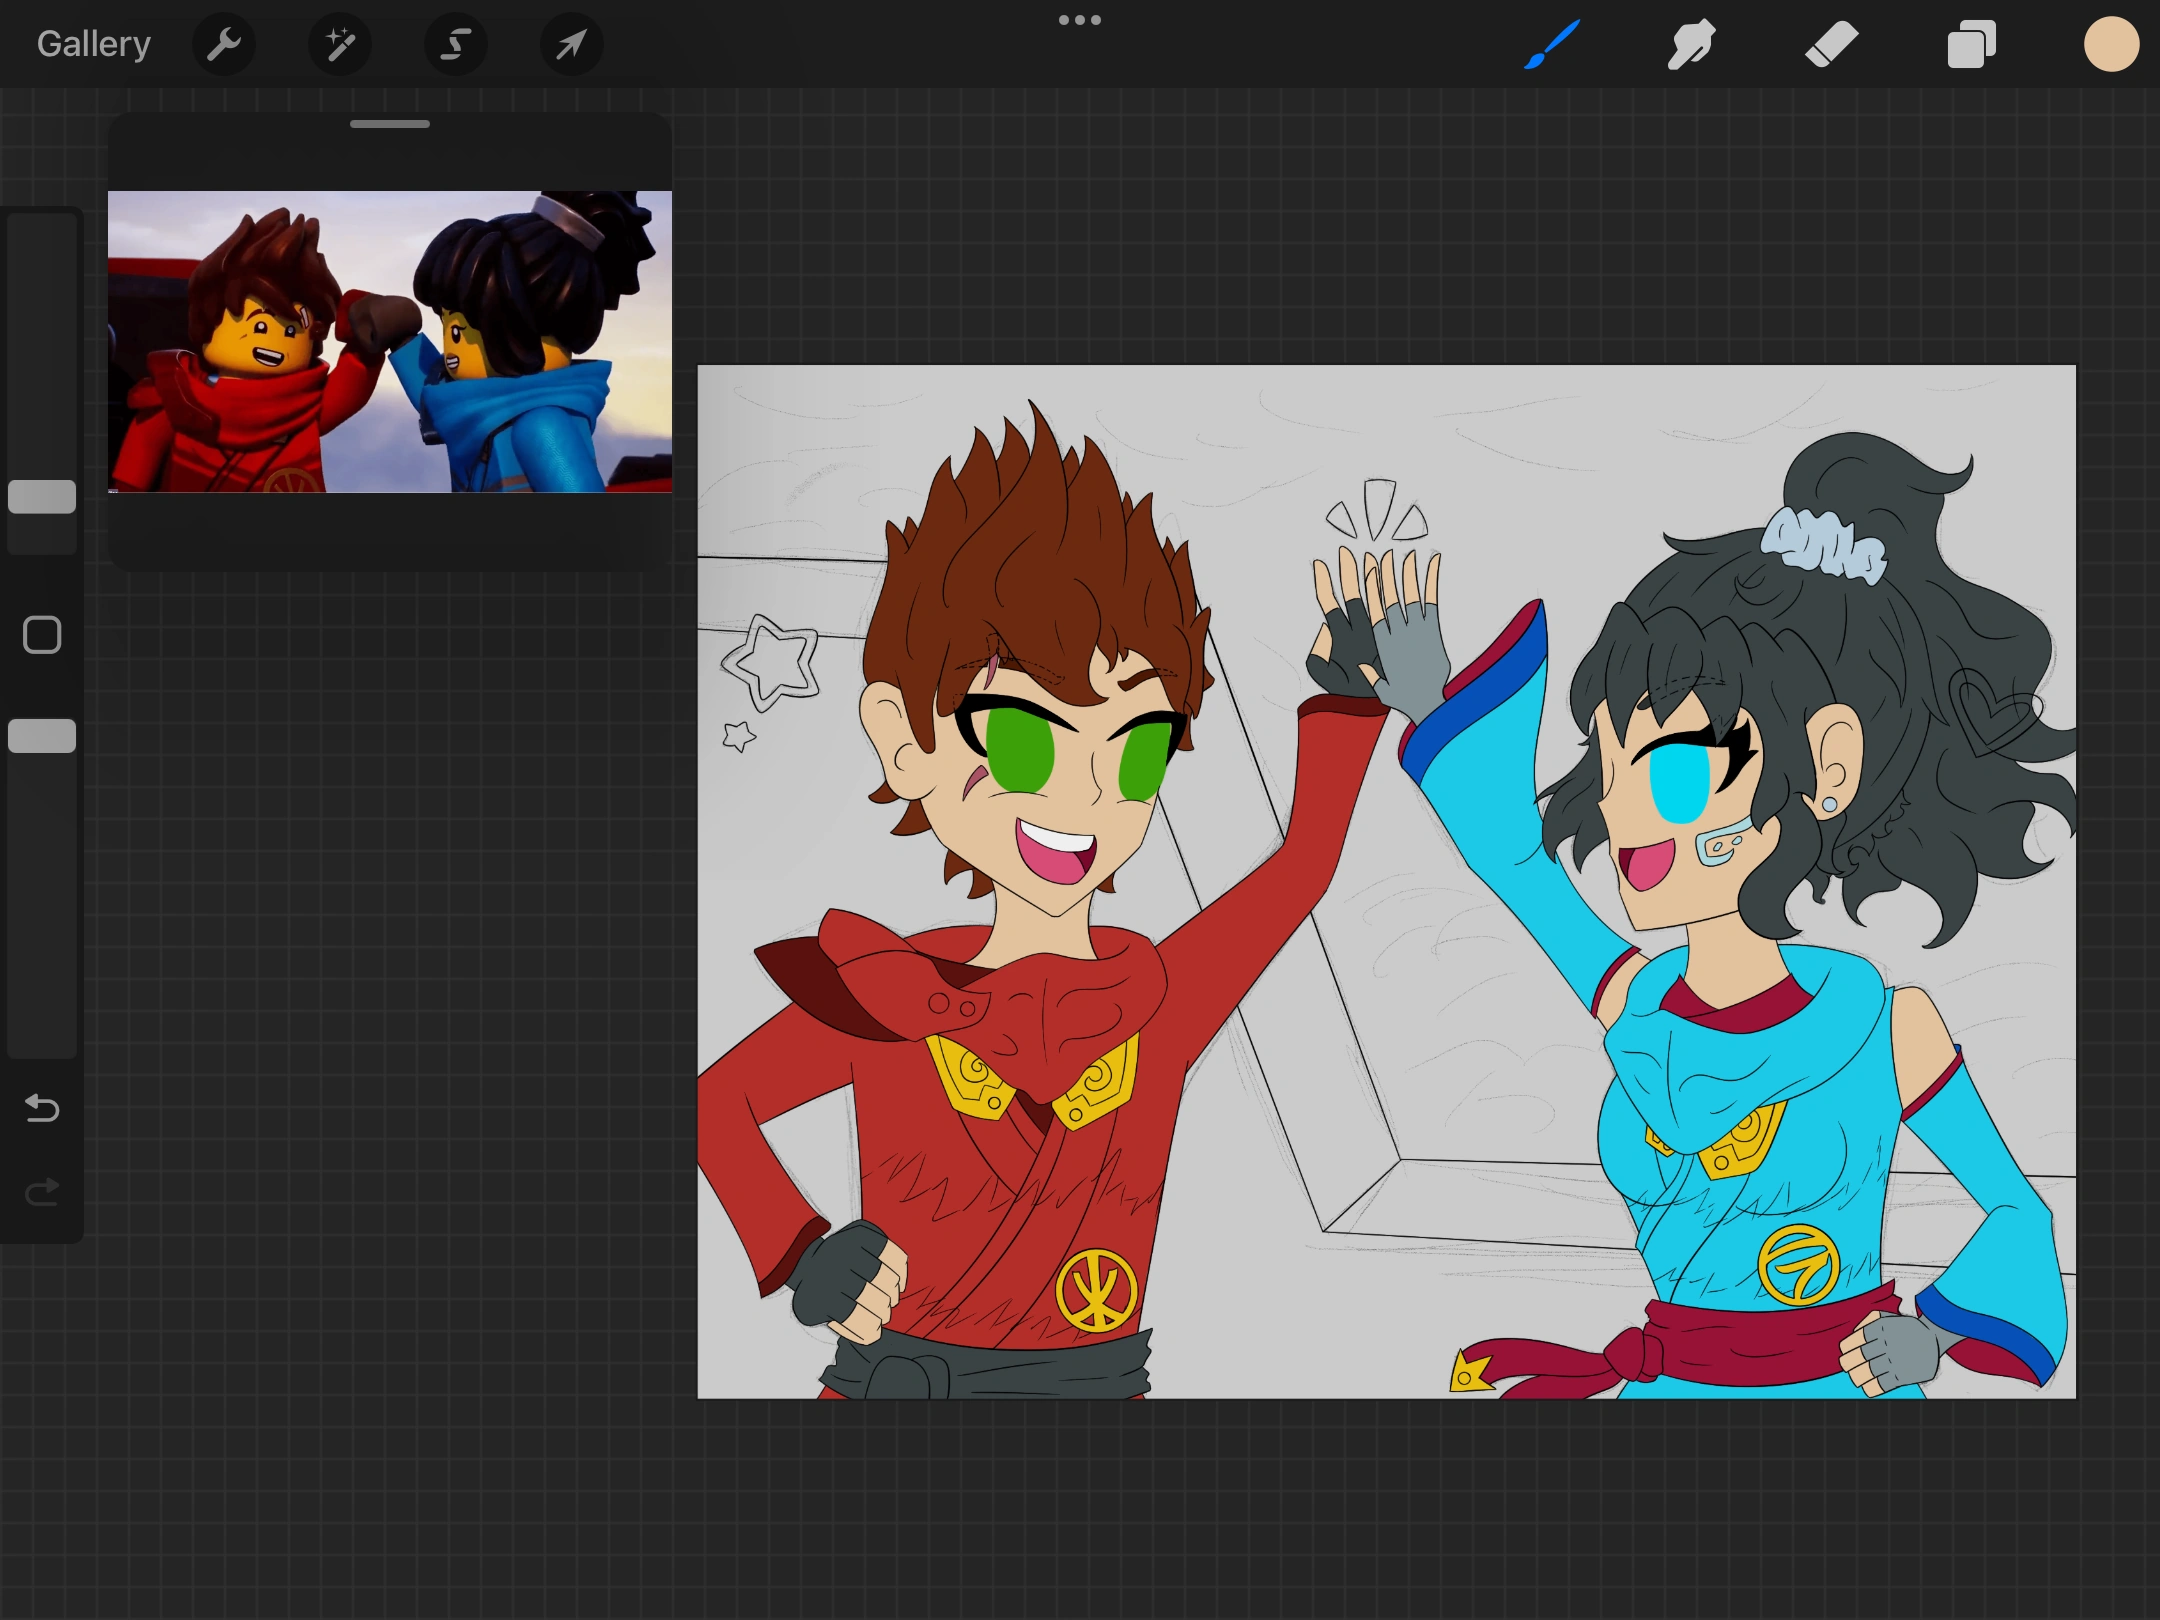Viewport: 2160px width, 1620px height.
Task: Tap the square modify button in sidebar
Action: click(42, 635)
